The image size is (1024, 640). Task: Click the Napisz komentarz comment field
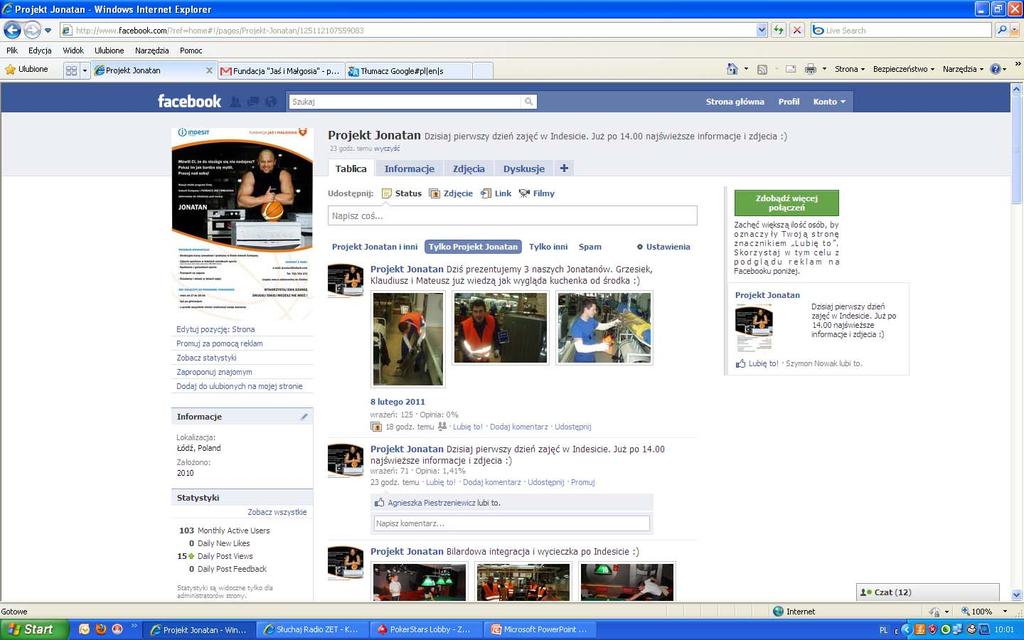click(512, 523)
